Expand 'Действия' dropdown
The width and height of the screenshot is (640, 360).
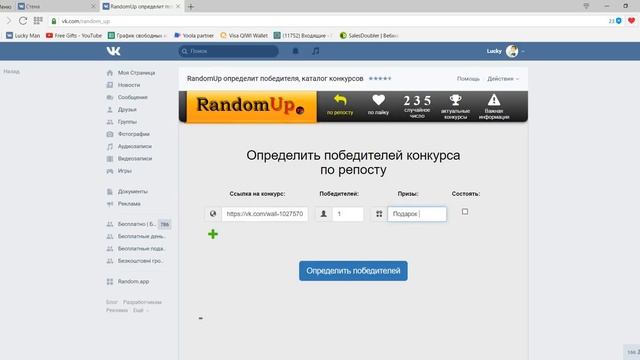coord(503,79)
